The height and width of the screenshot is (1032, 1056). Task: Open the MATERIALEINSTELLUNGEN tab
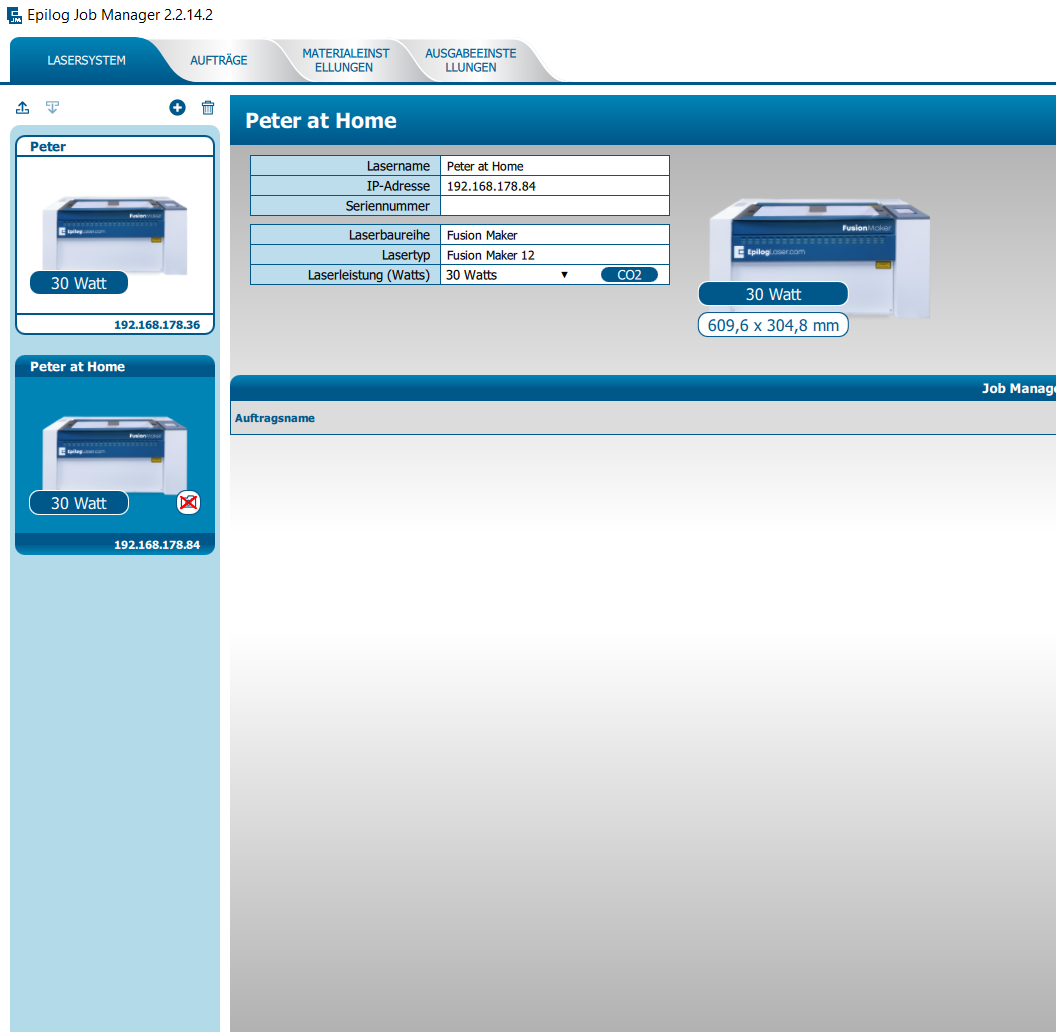[x=345, y=60]
